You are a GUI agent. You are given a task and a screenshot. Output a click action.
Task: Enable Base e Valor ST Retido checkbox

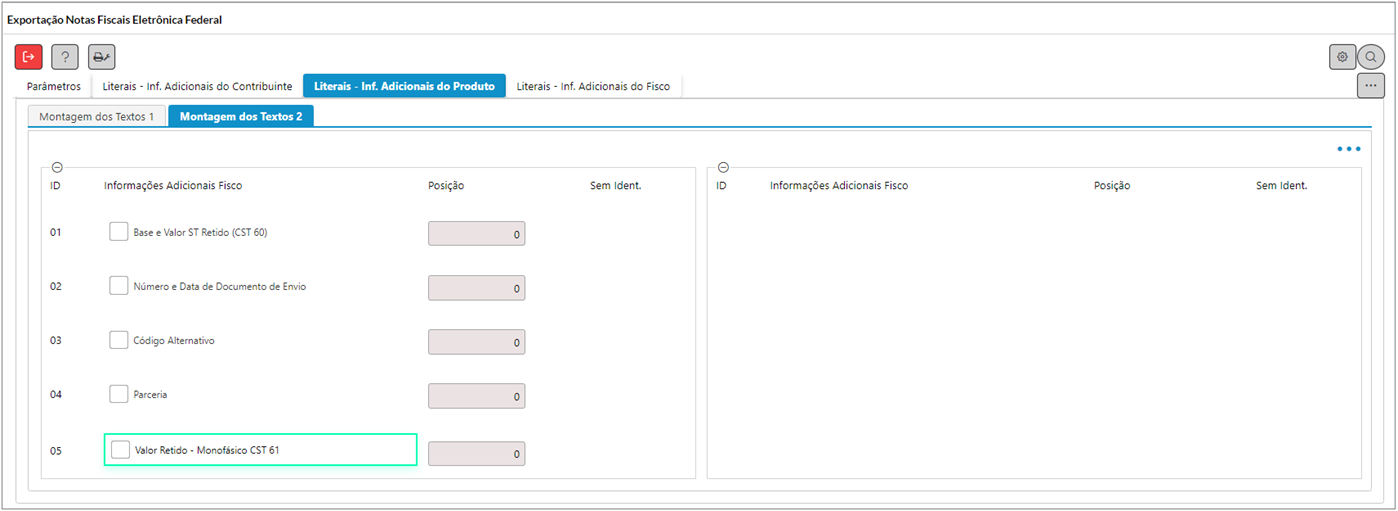coord(119,232)
